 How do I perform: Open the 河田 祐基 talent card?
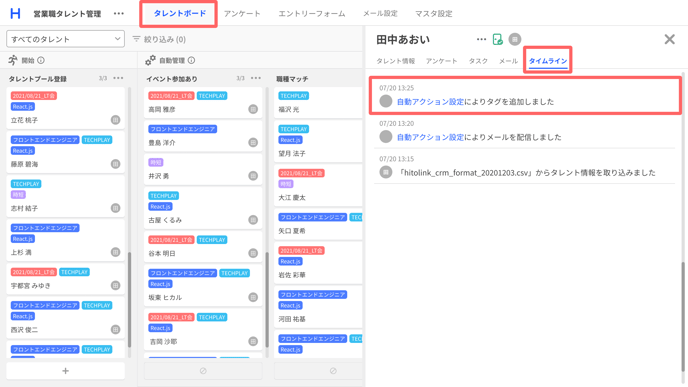coord(319,307)
